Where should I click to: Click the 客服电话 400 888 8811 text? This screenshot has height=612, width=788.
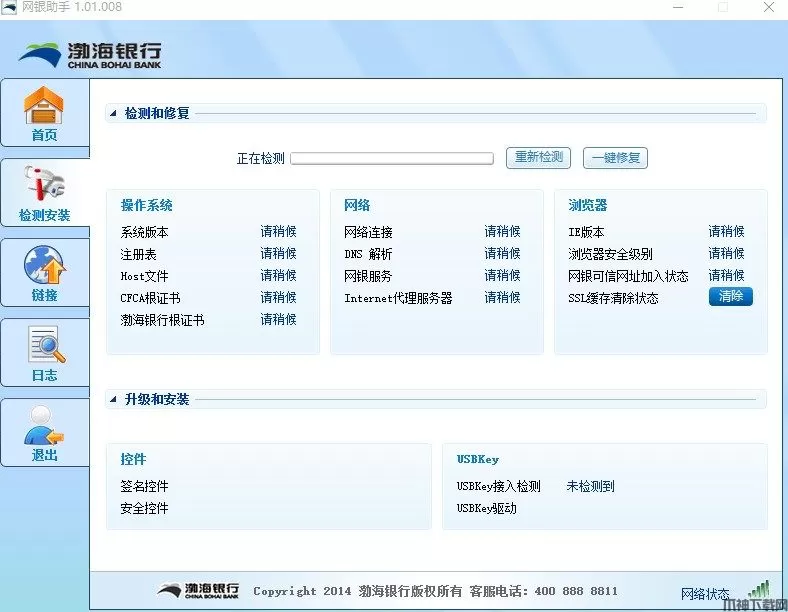544,591
